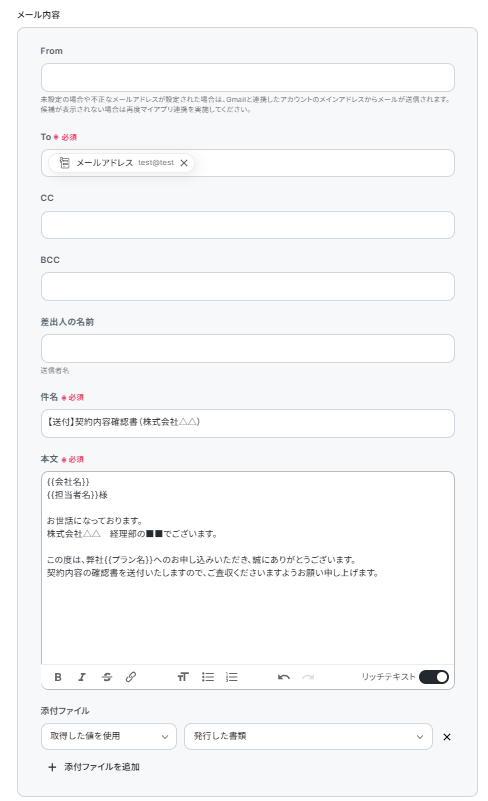Delete the attachment row with the X
488x801 pixels.
[447, 737]
